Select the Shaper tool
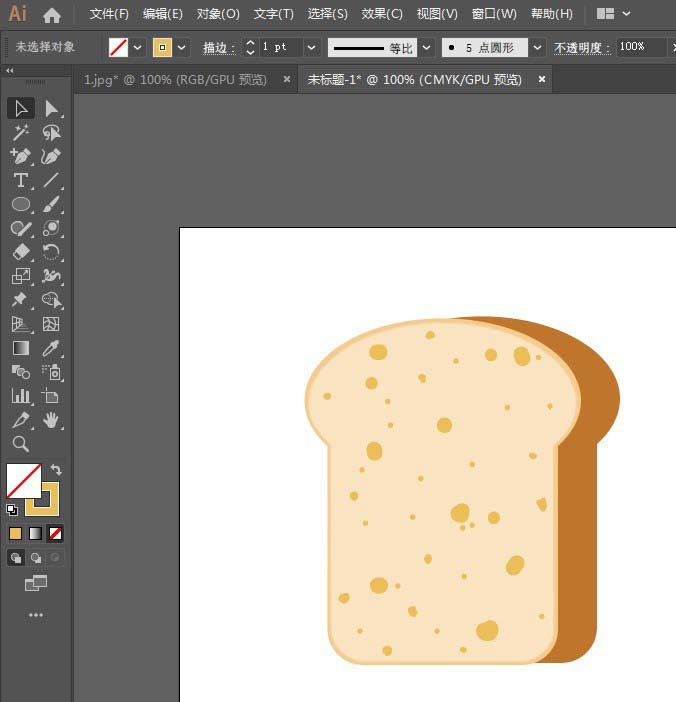This screenshot has width=676, height=702. 21,228
